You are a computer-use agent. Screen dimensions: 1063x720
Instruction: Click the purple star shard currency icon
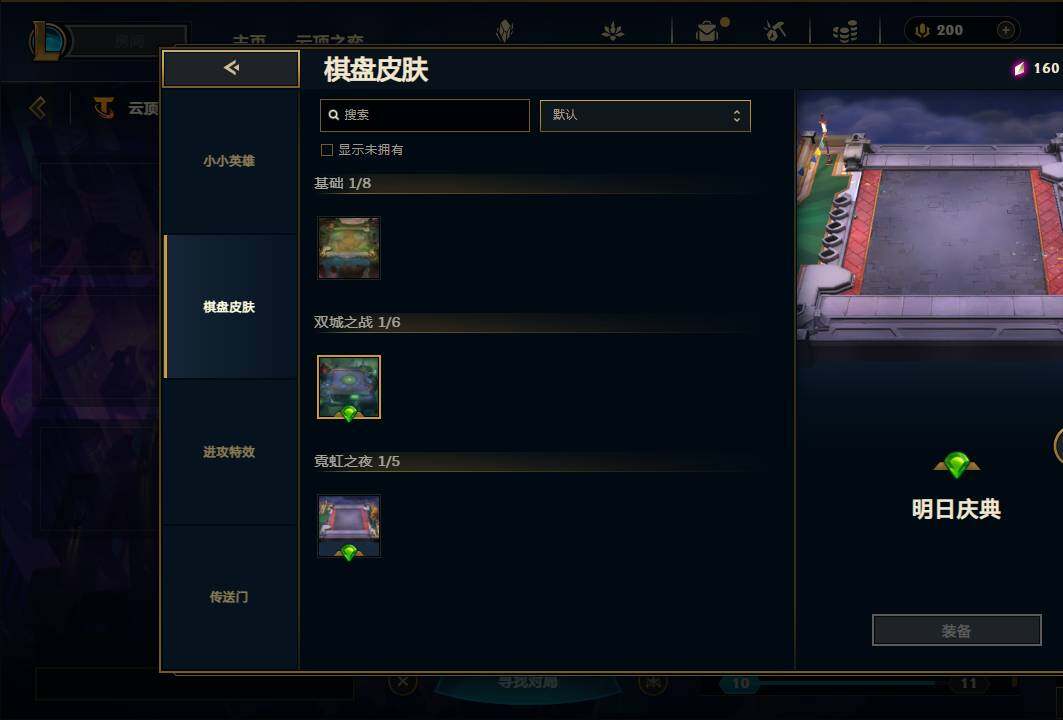pos(1019,68)
